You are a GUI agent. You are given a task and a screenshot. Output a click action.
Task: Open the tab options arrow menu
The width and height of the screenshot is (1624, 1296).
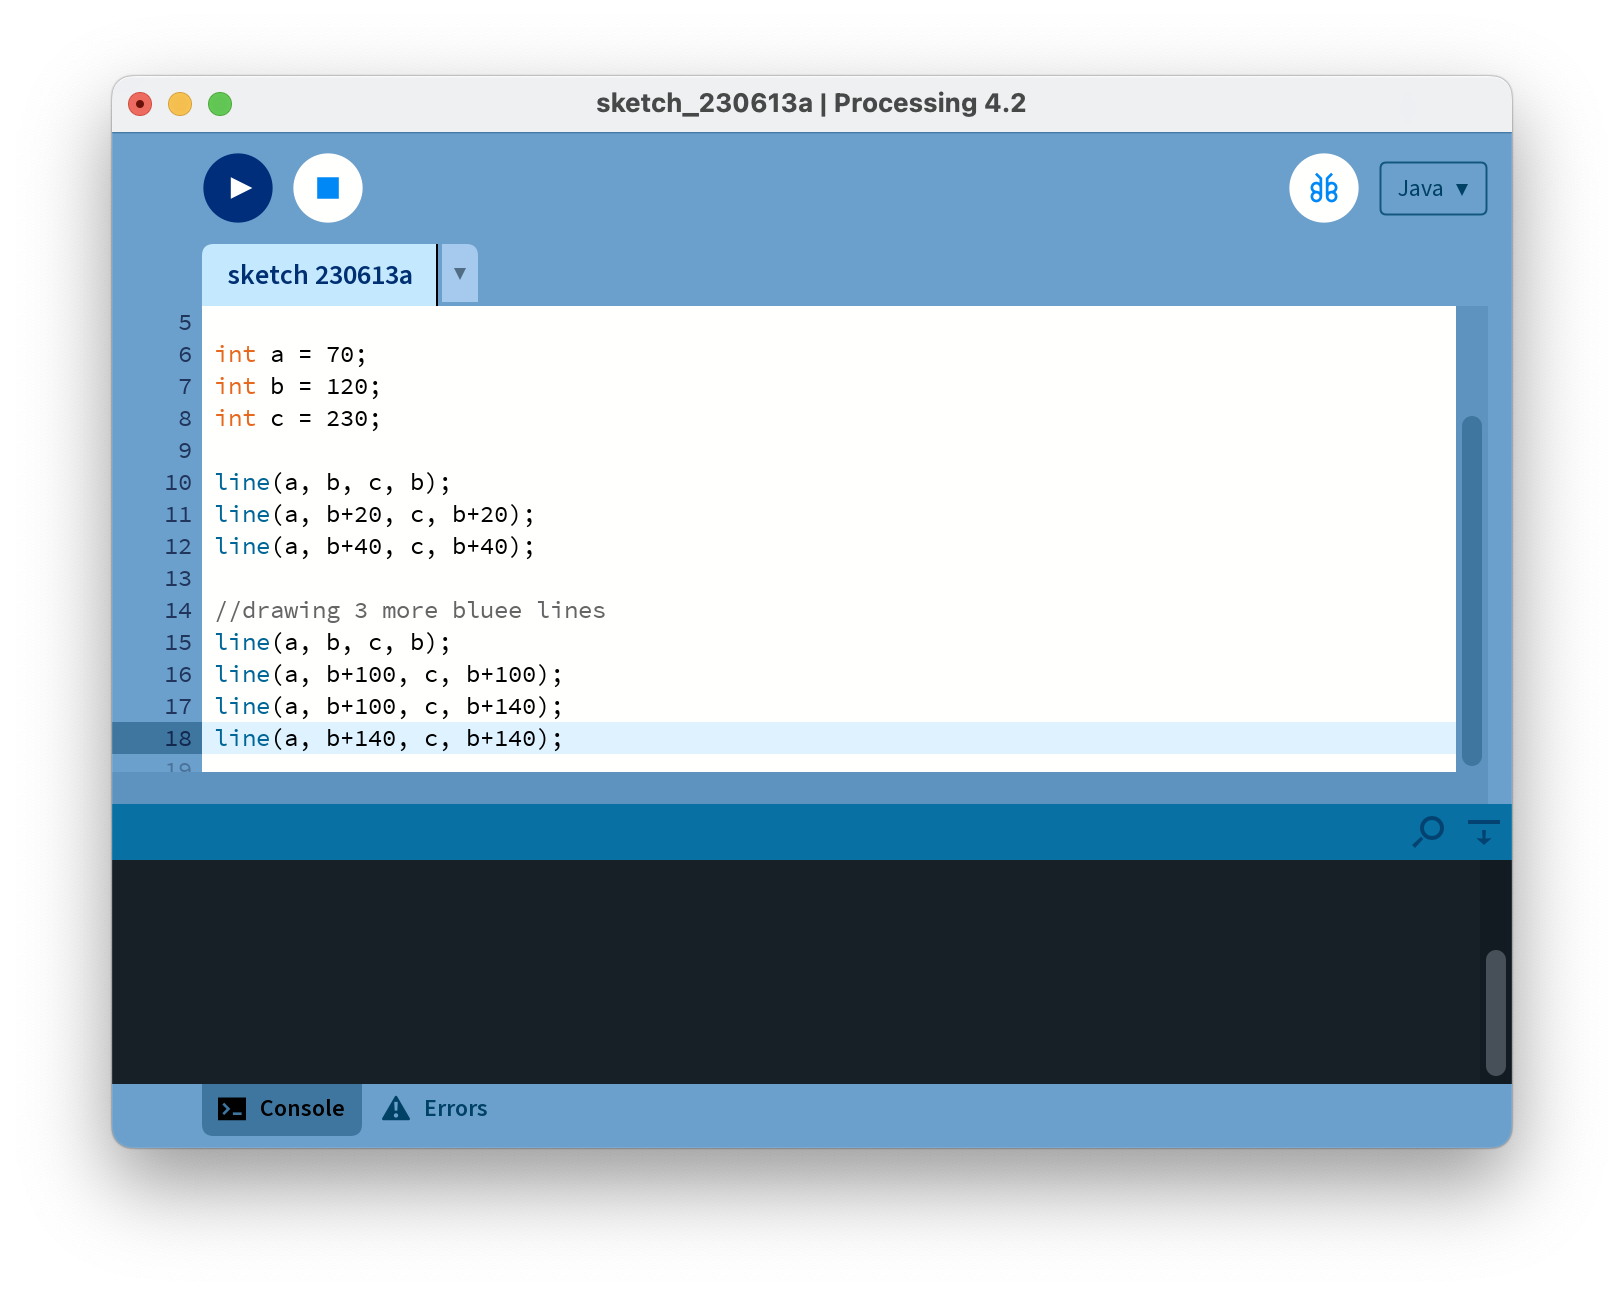[459, 273]
